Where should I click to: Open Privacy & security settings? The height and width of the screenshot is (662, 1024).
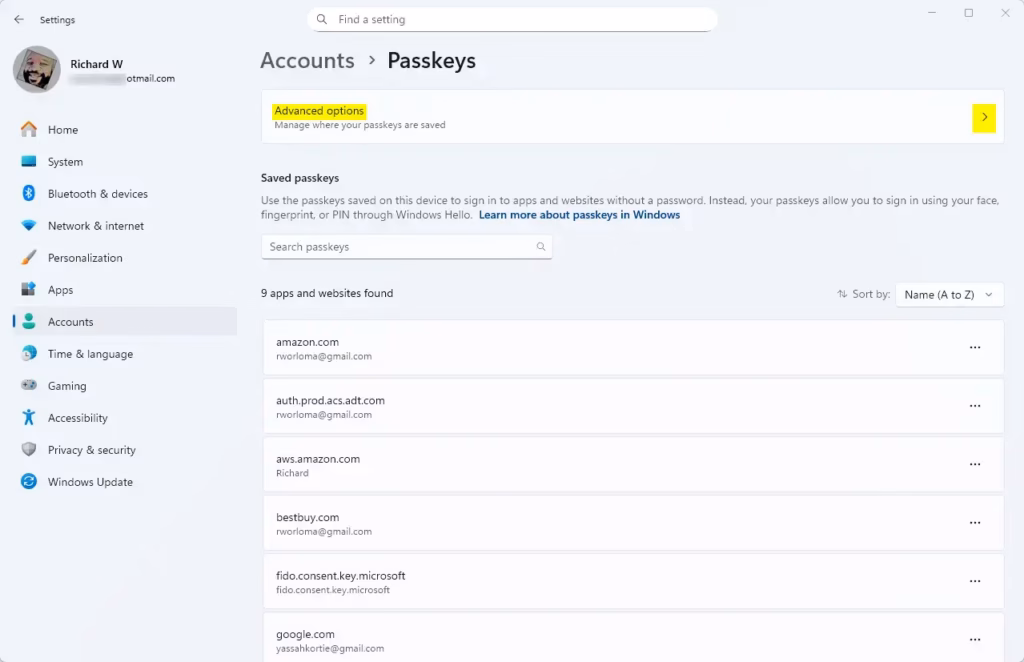coord(92,449)
